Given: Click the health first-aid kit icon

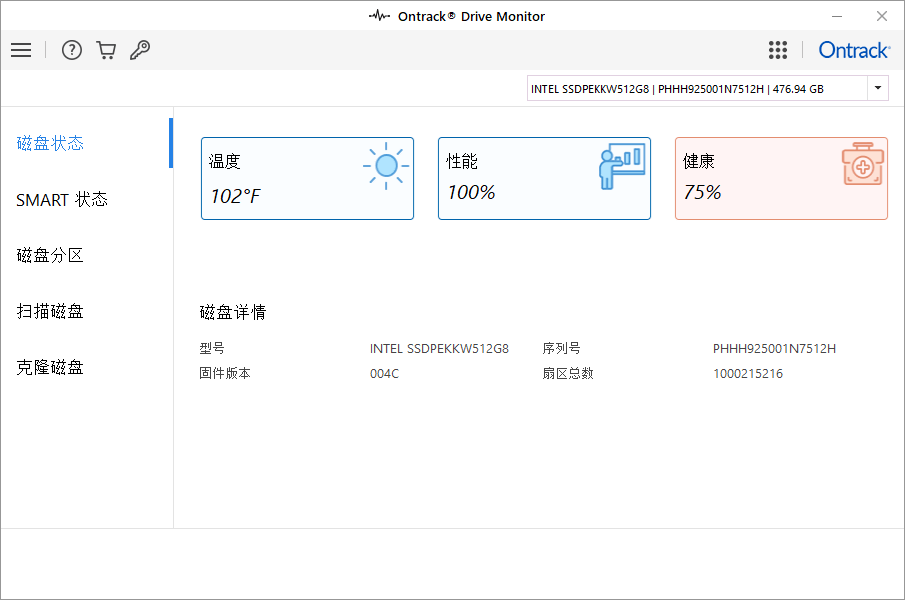Looking at the screenshot, I should click(x=863, y=164).
